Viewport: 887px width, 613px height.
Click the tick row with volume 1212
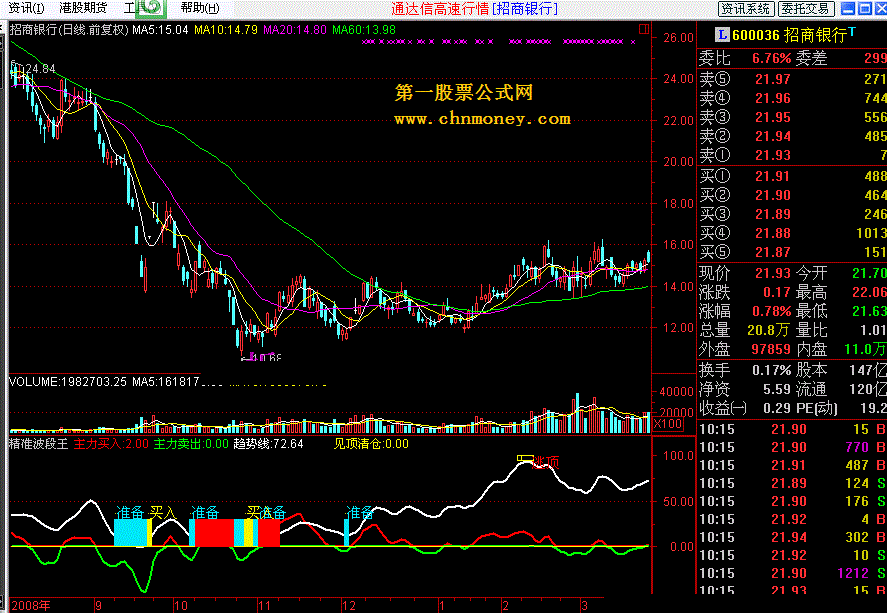(792, 573)
